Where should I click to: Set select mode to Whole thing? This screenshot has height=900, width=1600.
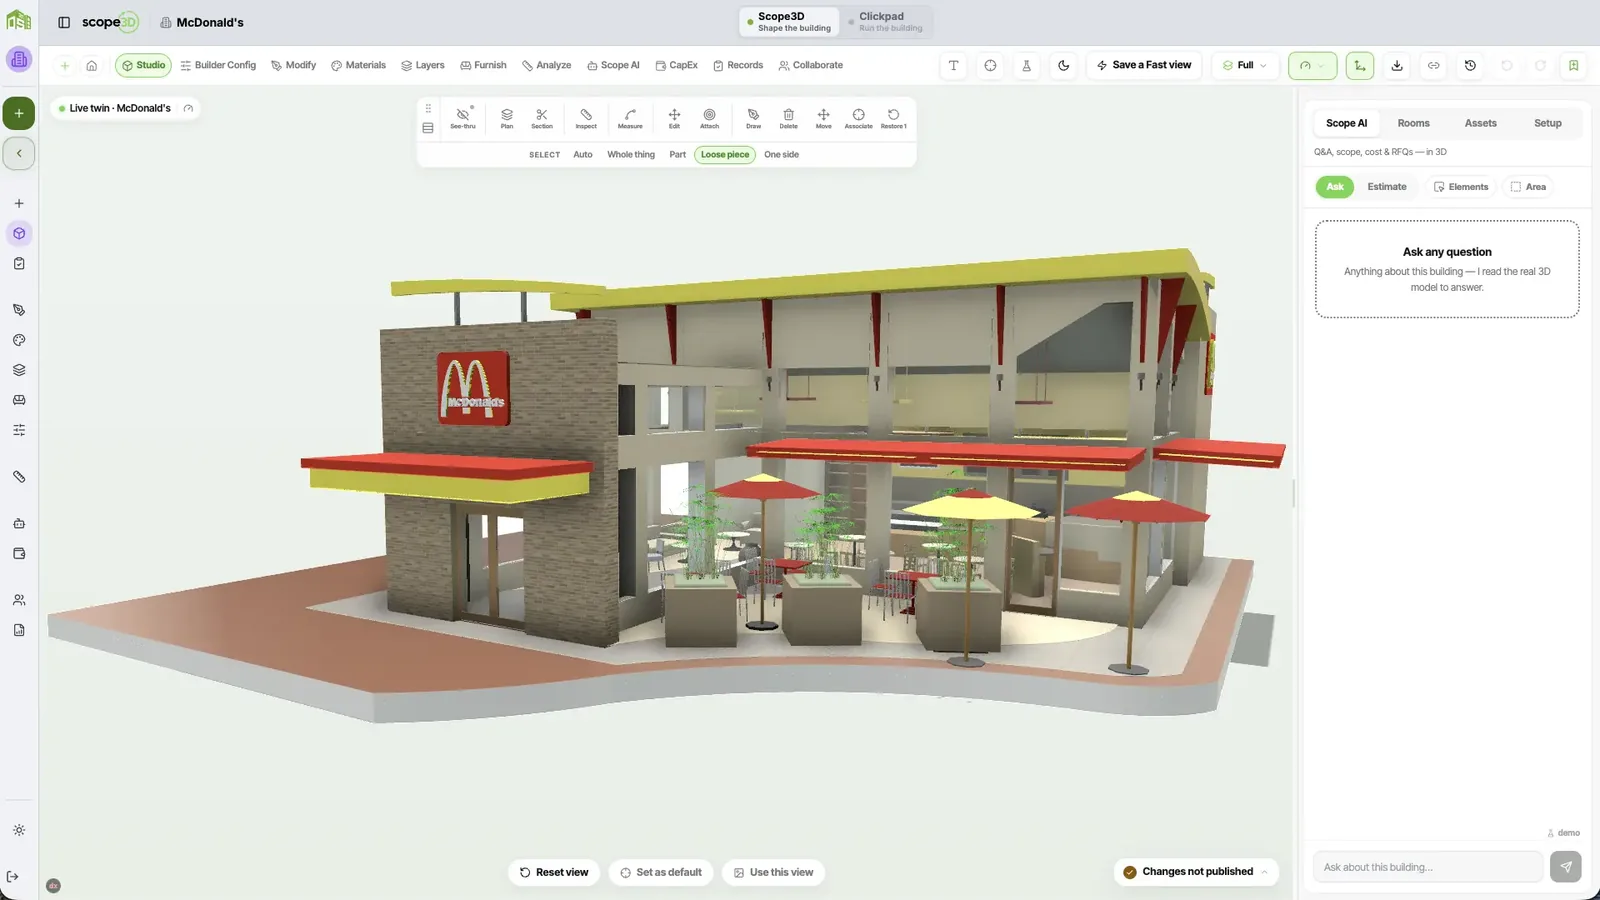point(631,155)
